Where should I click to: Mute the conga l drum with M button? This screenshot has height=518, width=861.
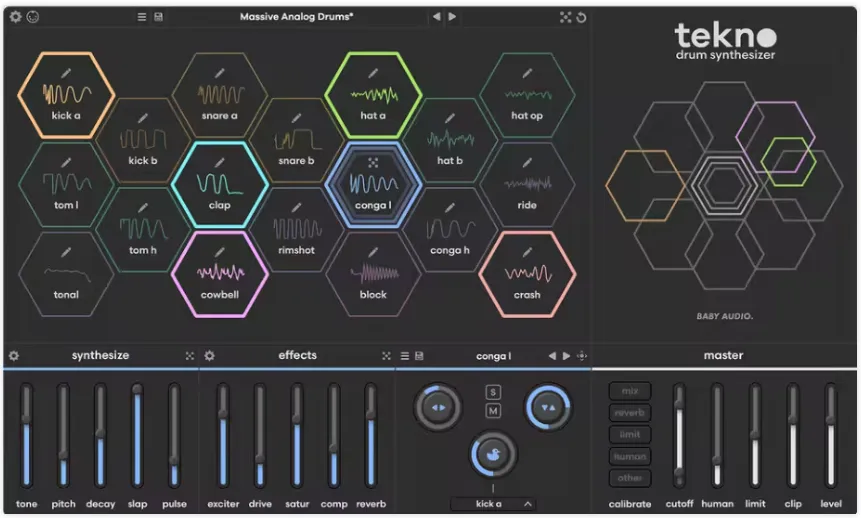493,411
